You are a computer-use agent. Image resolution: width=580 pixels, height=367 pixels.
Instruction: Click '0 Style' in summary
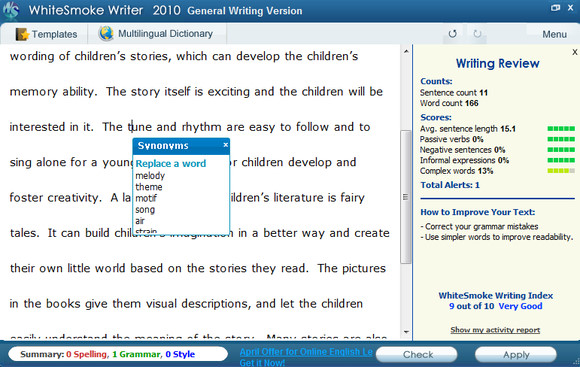point(180,354)
